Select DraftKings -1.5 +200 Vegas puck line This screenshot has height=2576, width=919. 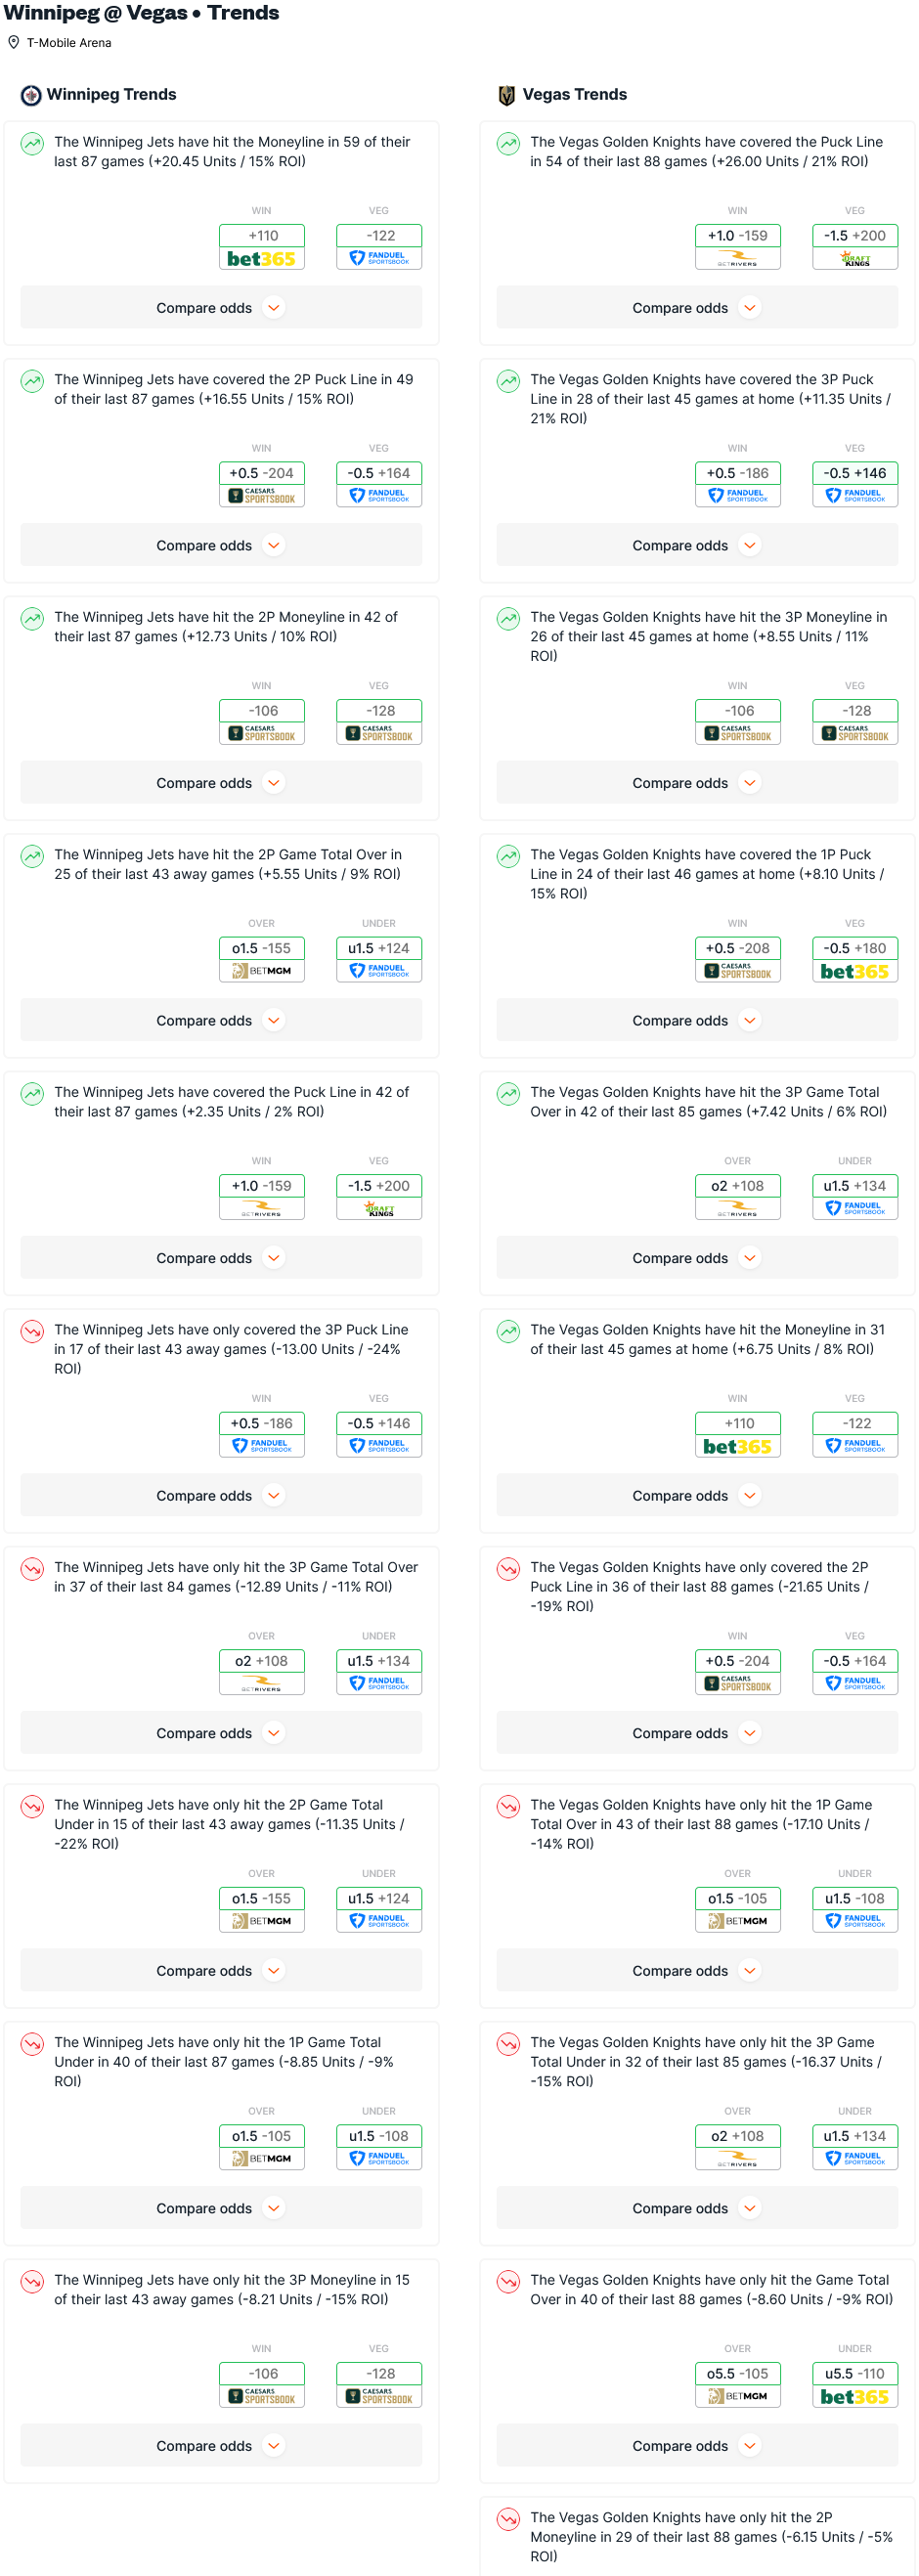(x=855, y=247)
